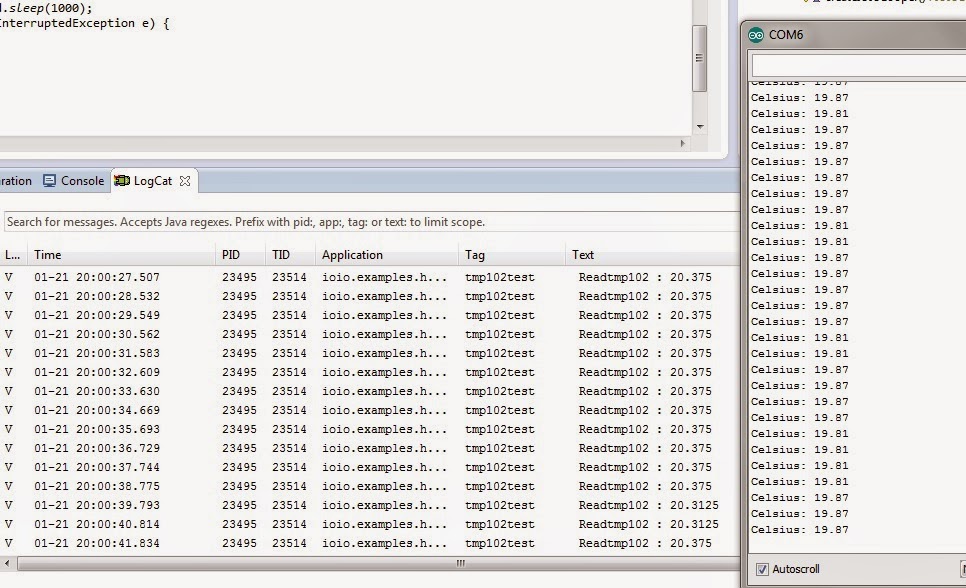
Task: Click the COM6 window title text
Action: click(786, 35)
